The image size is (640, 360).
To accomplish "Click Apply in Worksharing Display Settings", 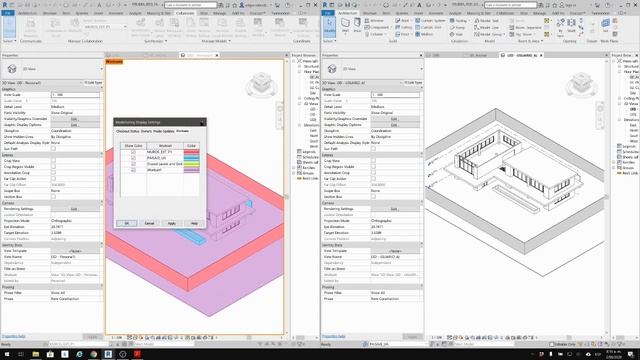I will (172, 223).
